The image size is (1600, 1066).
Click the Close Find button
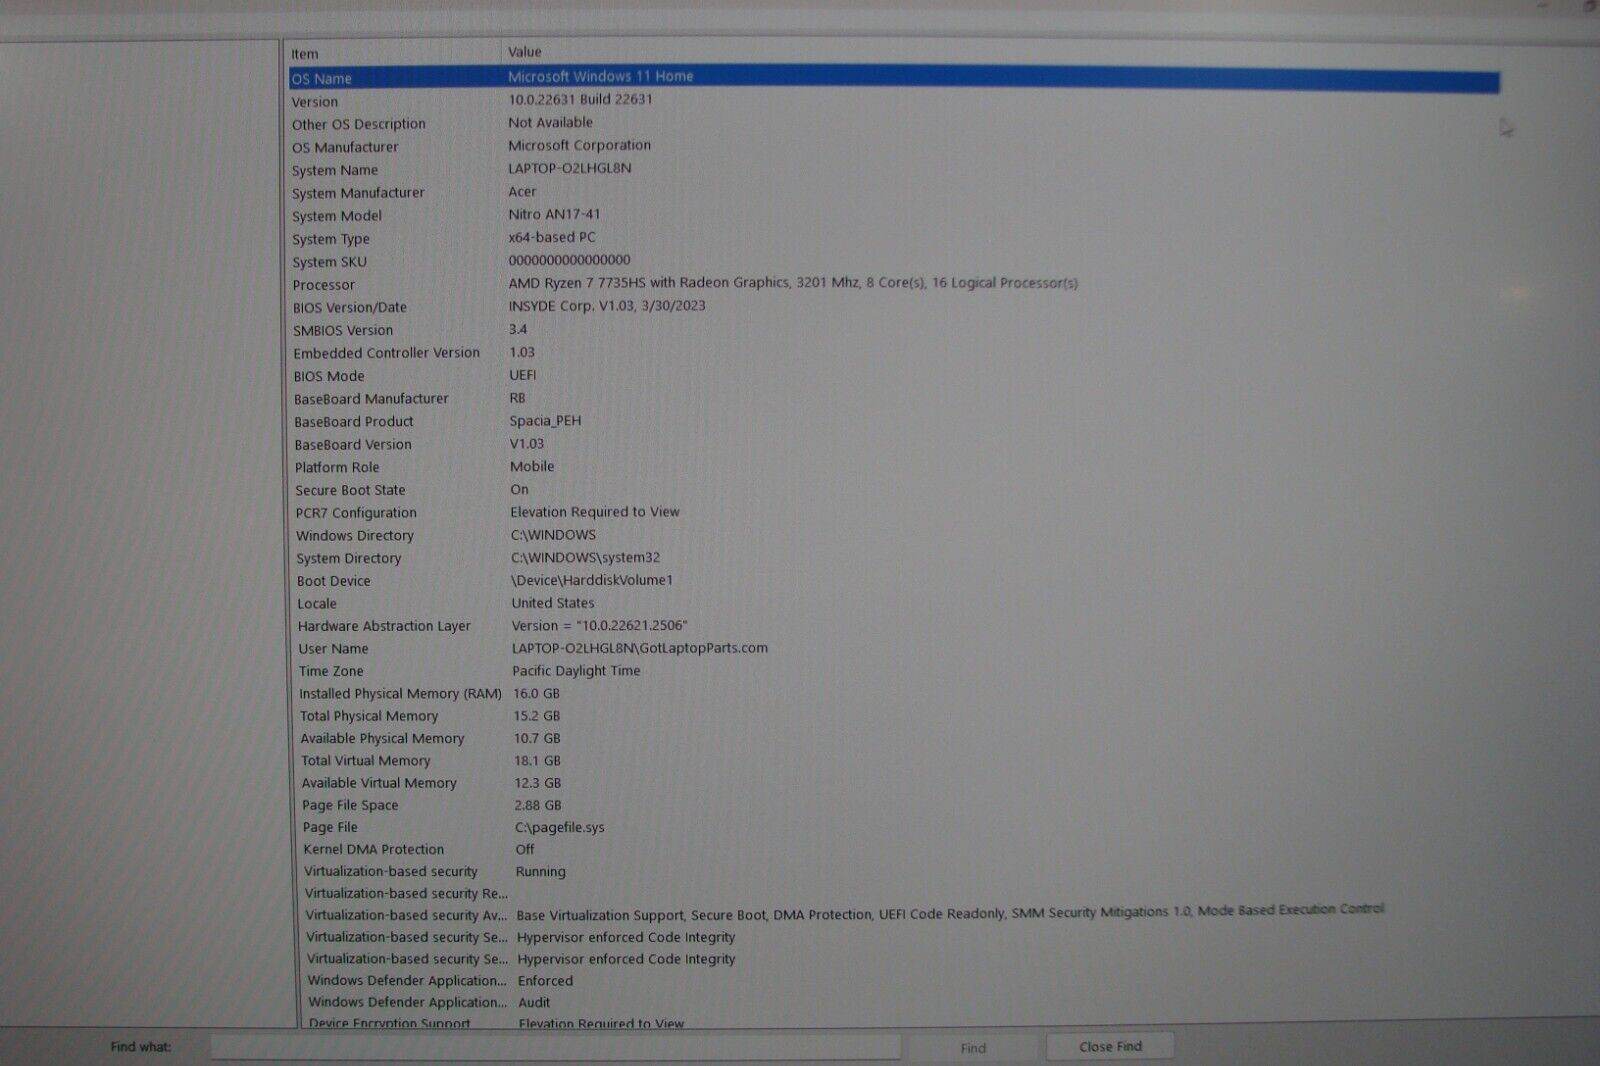(1109, 1046)
